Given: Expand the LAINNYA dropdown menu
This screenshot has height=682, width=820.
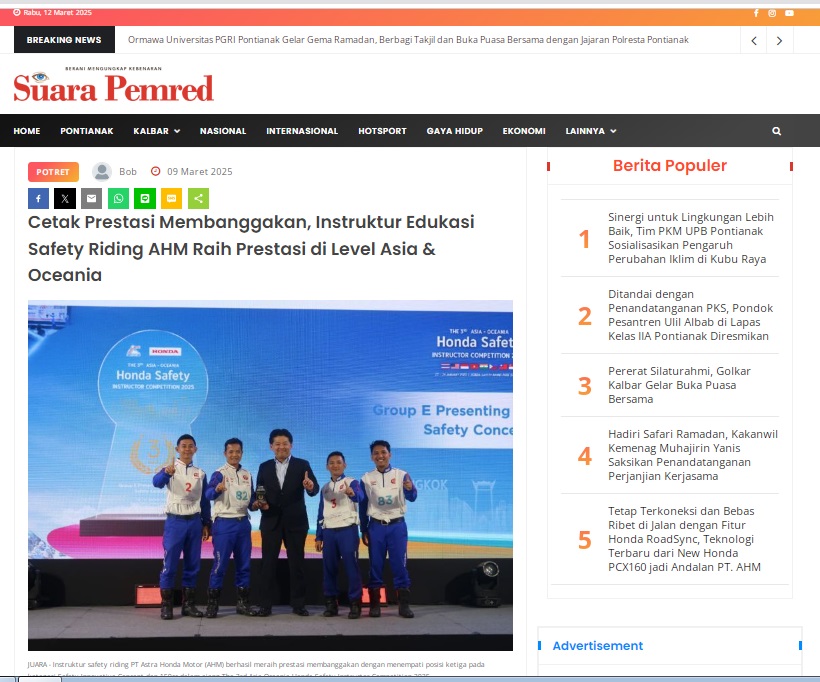Looking at the screenshot, I should click(x=590, y=131).
